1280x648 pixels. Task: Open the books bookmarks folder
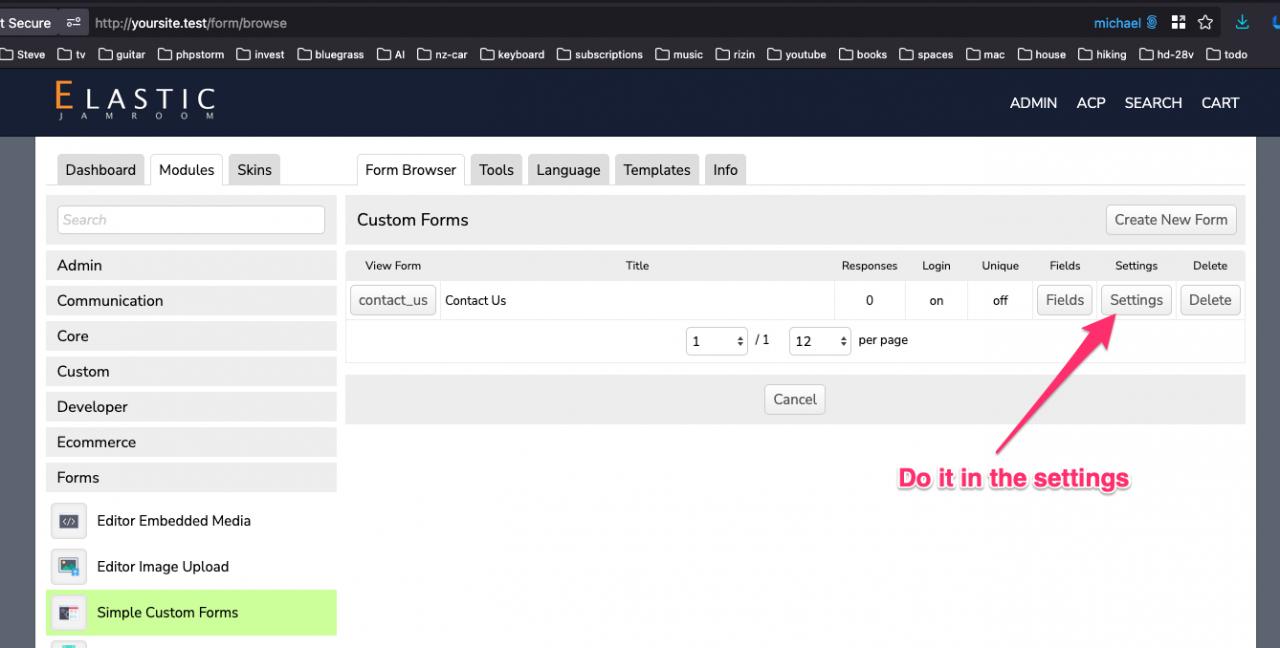[863, 54]
